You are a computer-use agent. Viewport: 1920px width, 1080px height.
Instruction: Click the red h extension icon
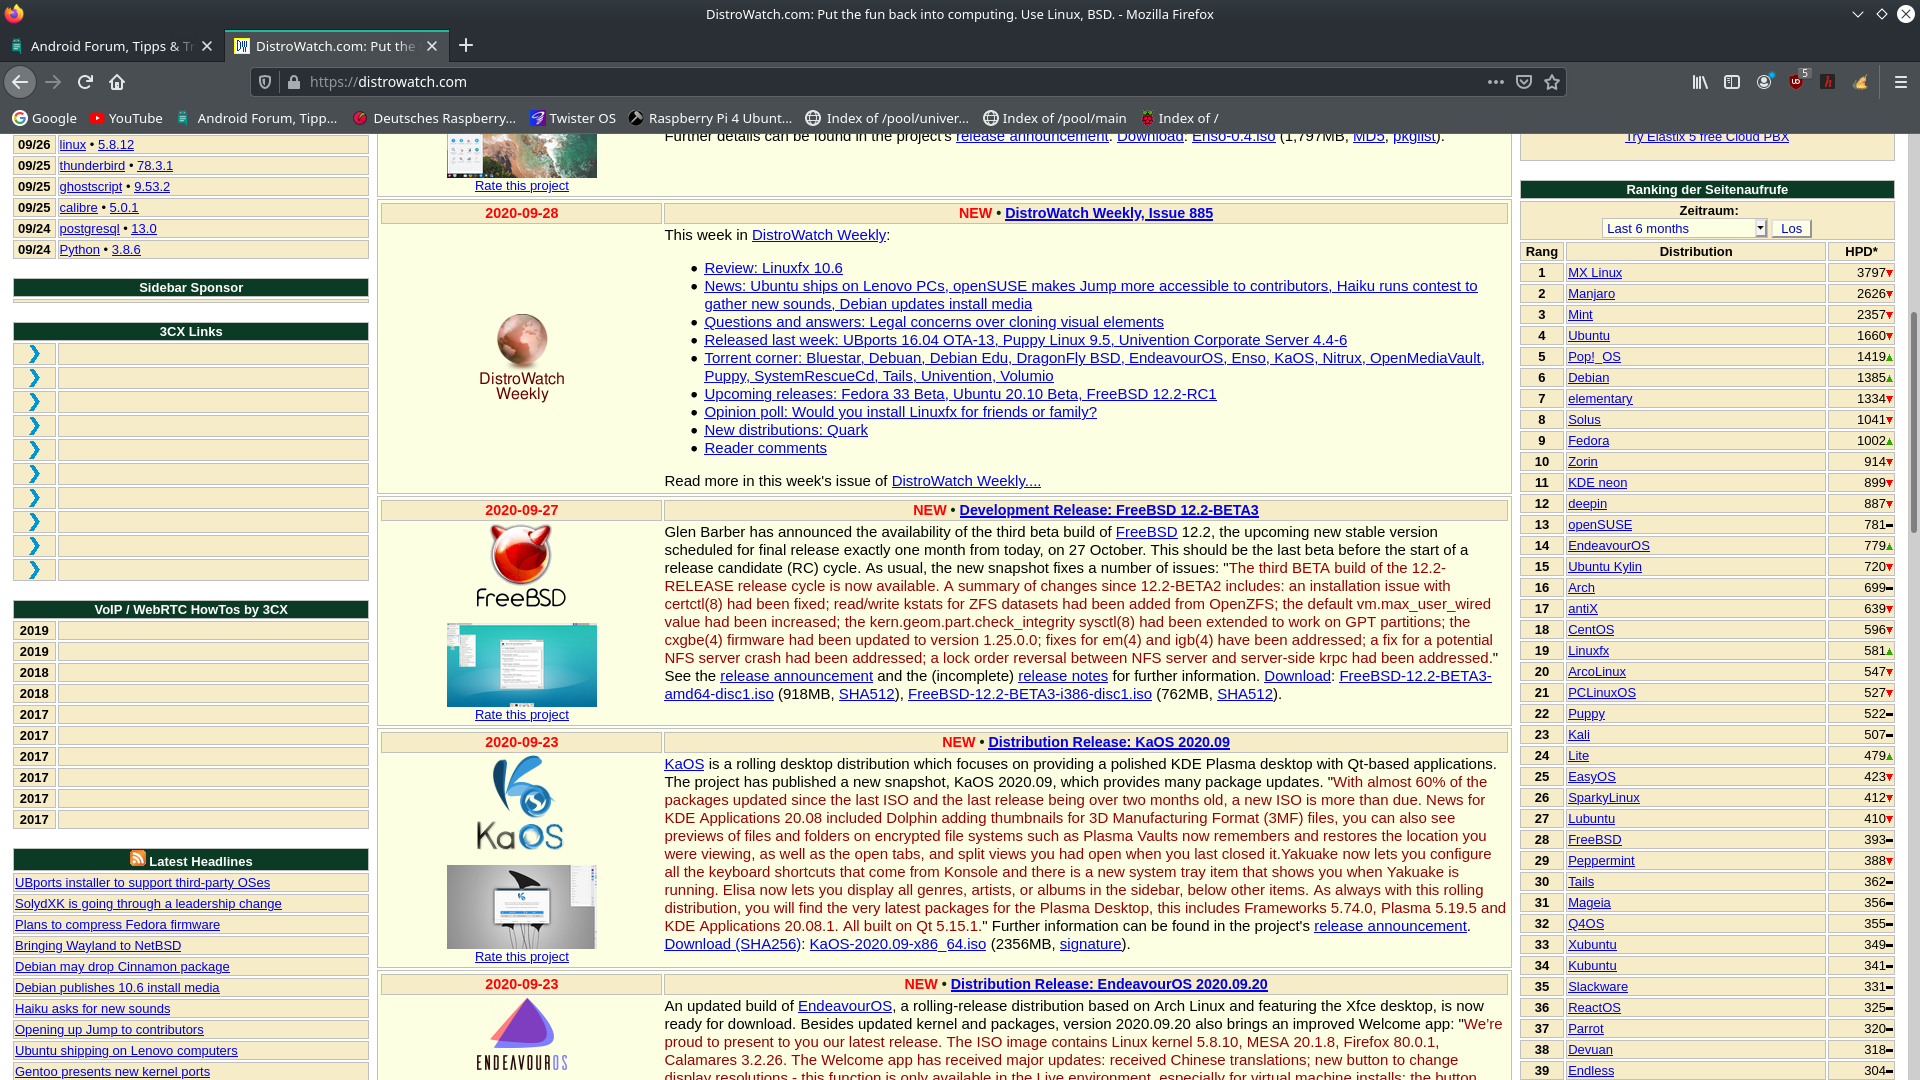pos(1828,82)
